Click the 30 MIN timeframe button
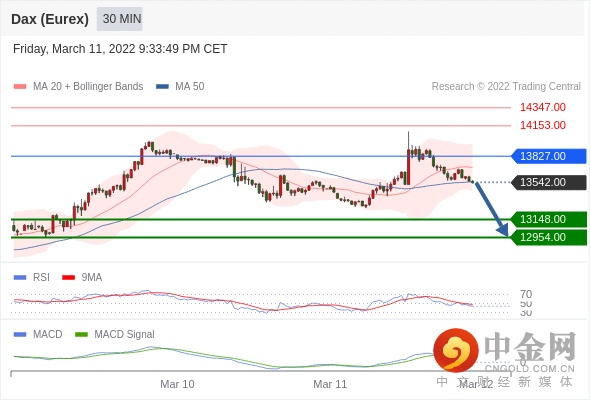 point(120,19)
